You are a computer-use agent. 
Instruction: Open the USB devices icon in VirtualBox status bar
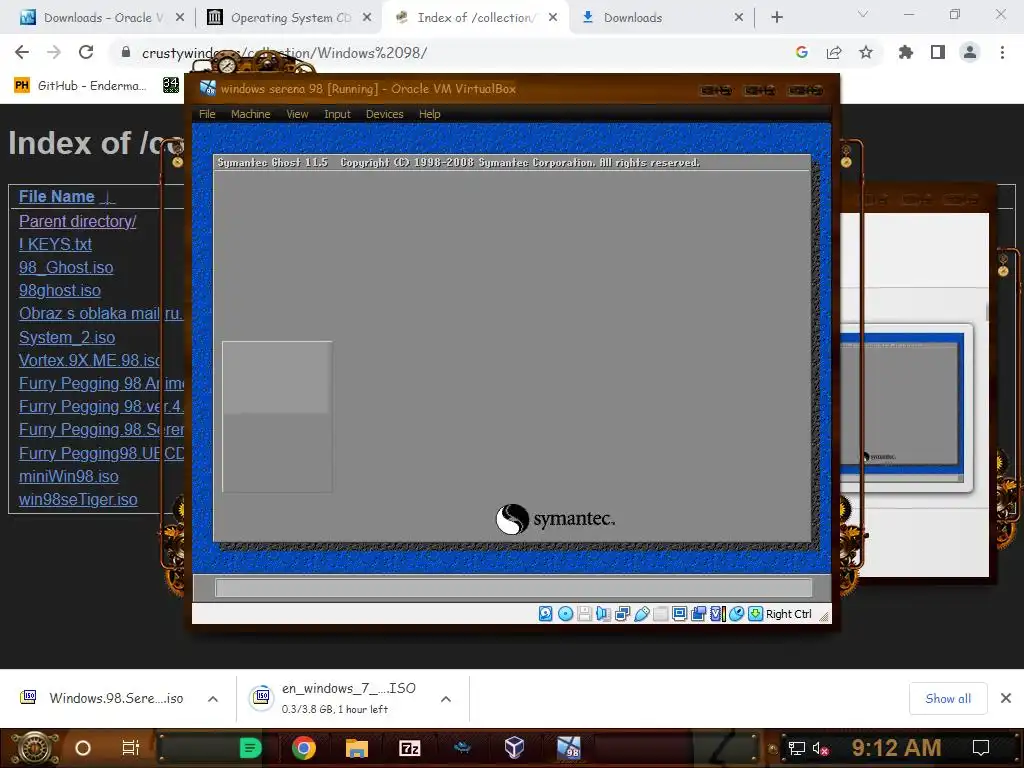(x=641, y=614)
